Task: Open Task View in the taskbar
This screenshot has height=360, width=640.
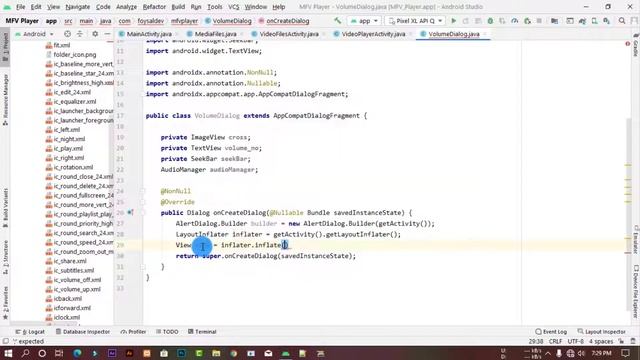Action: [x=59, y=353]
